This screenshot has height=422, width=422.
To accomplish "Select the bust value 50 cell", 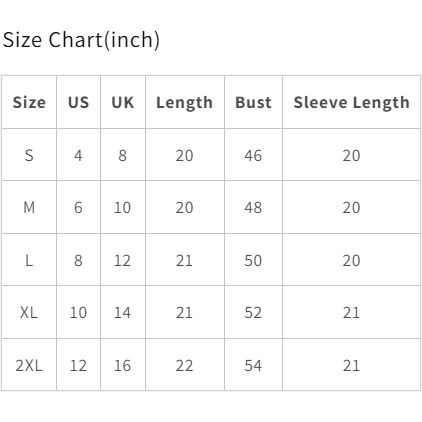I will [253, 260].
